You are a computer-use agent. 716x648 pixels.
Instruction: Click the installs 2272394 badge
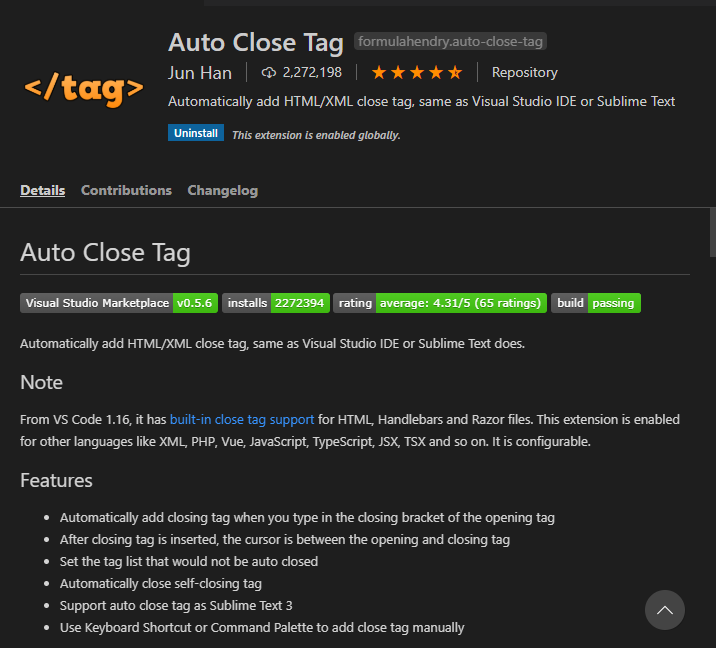coord(276,303)
